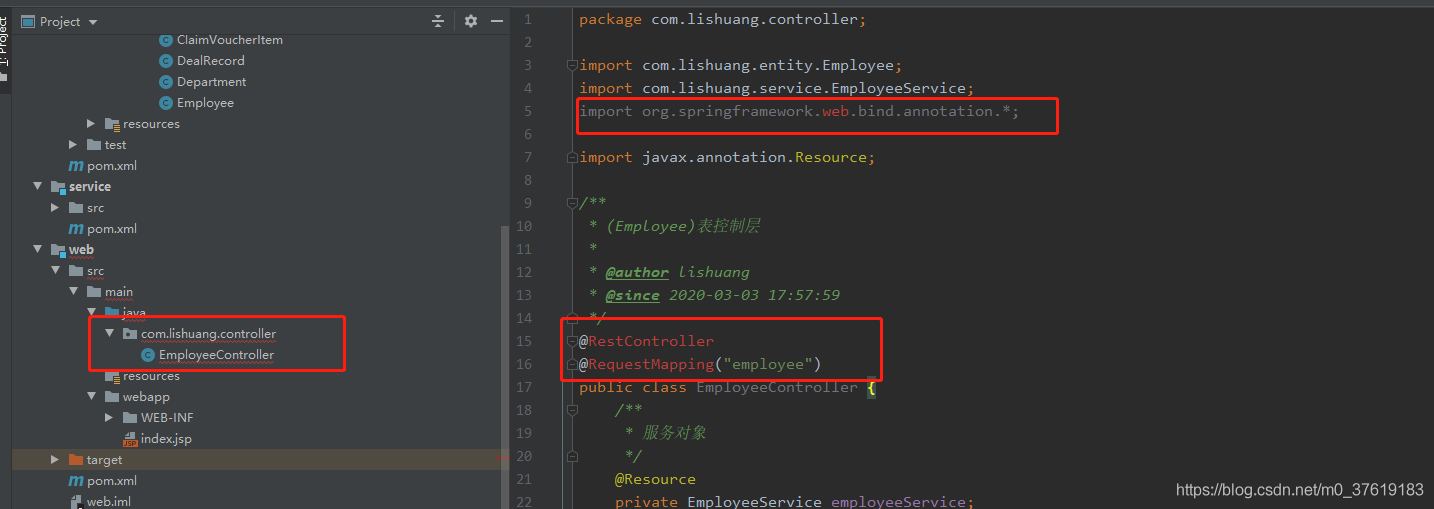This screenshot has width=1434, height=509.
Task: Click the orange target folder icon
Action: (76, 460)
